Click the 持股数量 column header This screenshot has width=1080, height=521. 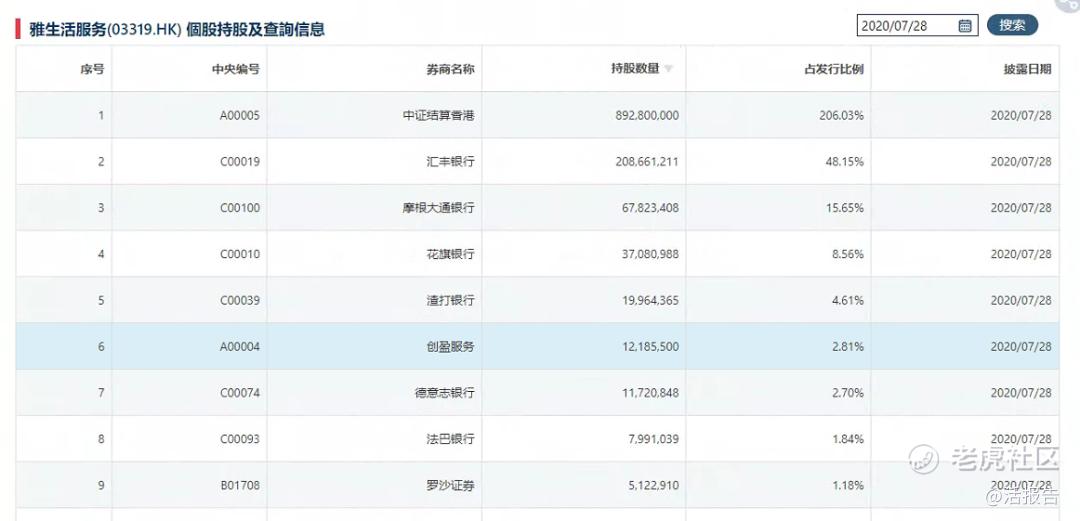(635, 68)
